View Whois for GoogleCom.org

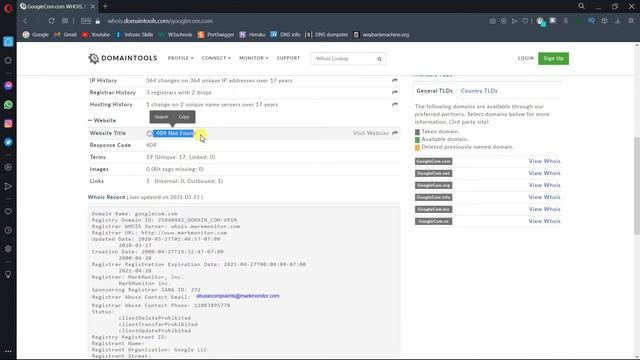(x=544, y=185)
